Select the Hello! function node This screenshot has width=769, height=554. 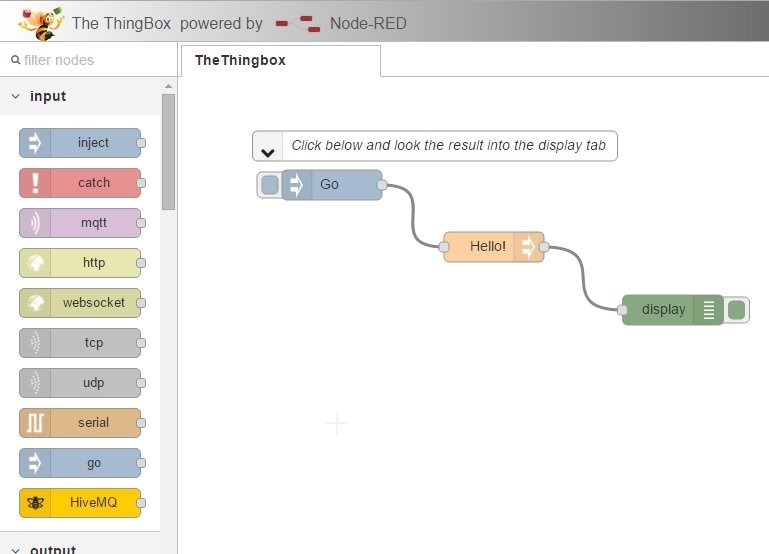click(x=488, y=246)
